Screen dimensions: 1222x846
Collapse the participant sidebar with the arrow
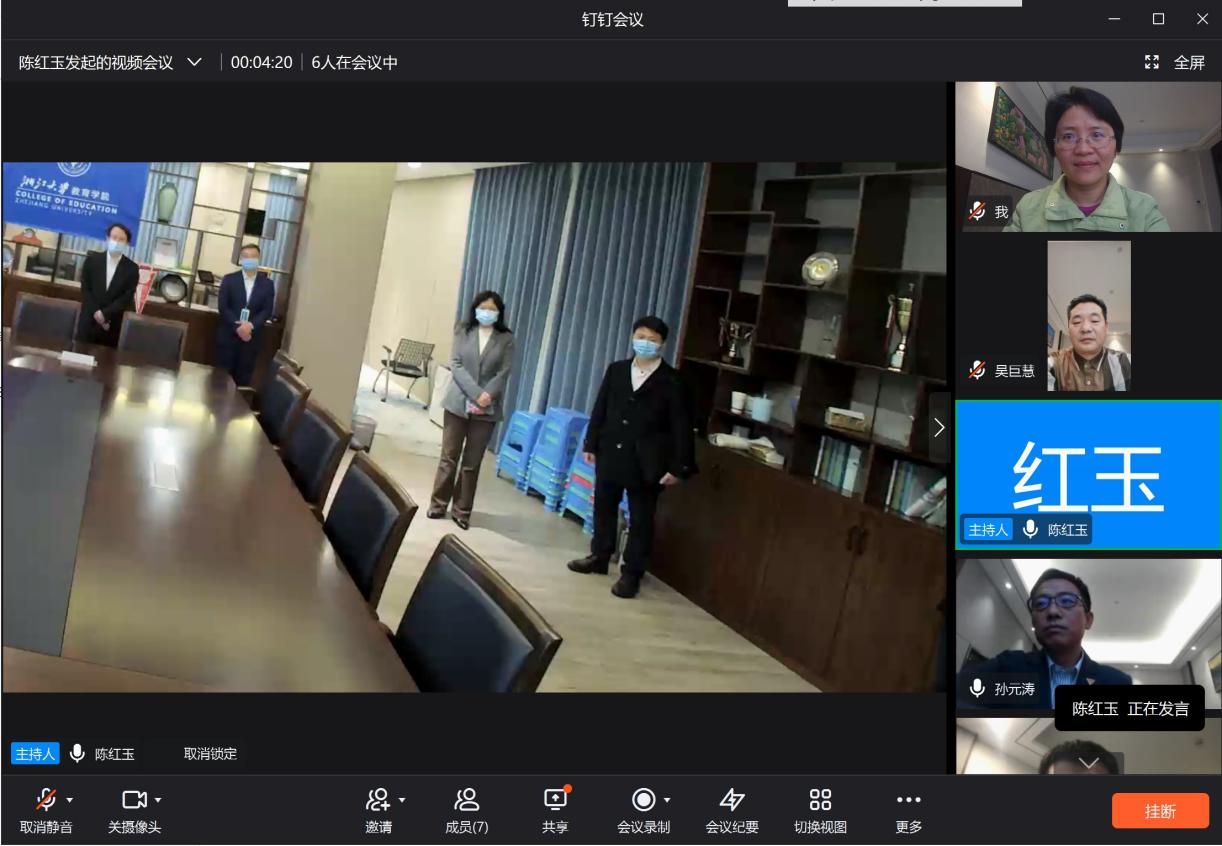coord(938,427)
